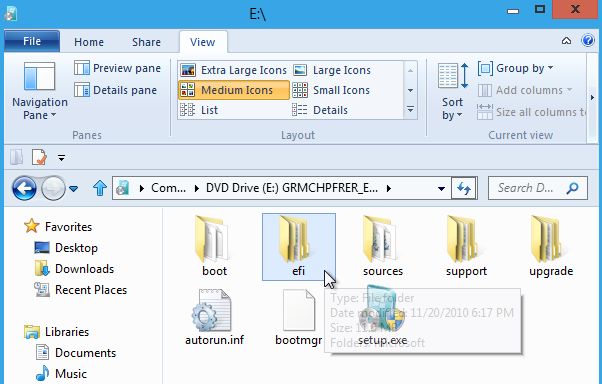Viewport: 602px width, 384px height.
Task: Switch to the Share ribbon tab
Action: coord(146,42)
